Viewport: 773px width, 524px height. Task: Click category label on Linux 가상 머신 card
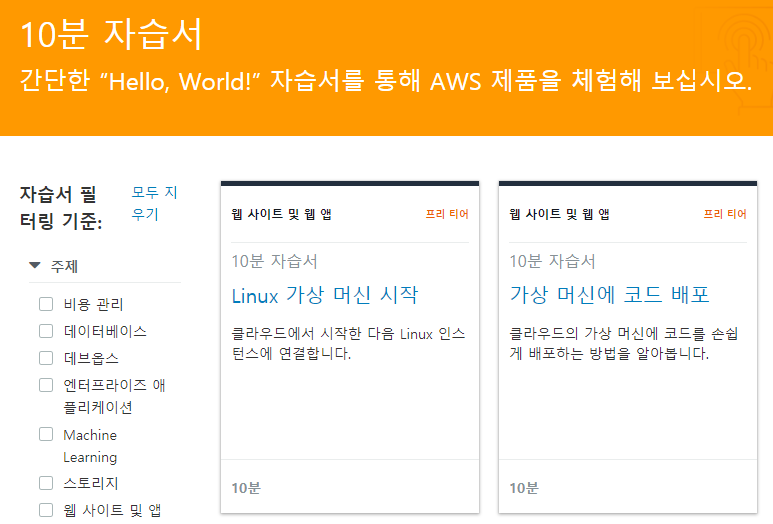click(281, 214)
